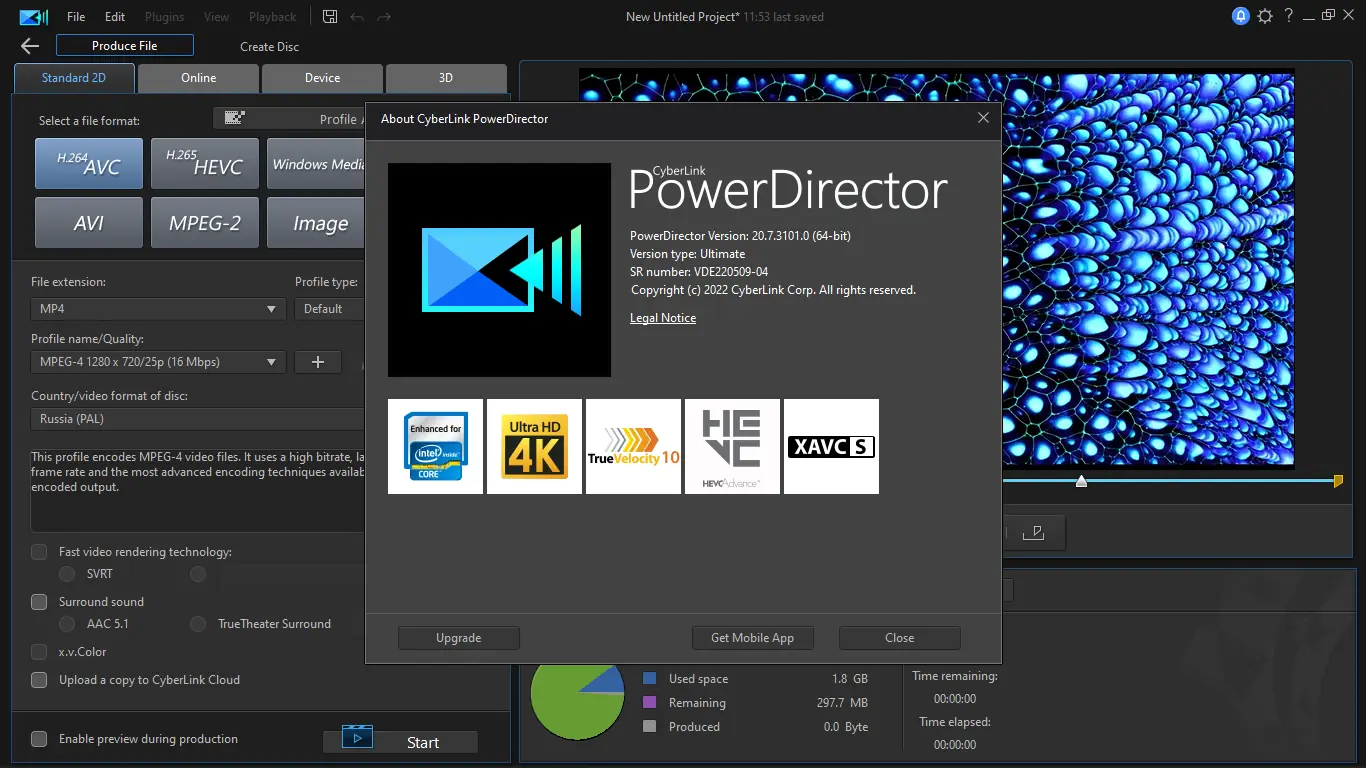The width and height of the screenshot is (1366, 768).
Task: Open help with the question mark icon
Action: click(1290, 16)
